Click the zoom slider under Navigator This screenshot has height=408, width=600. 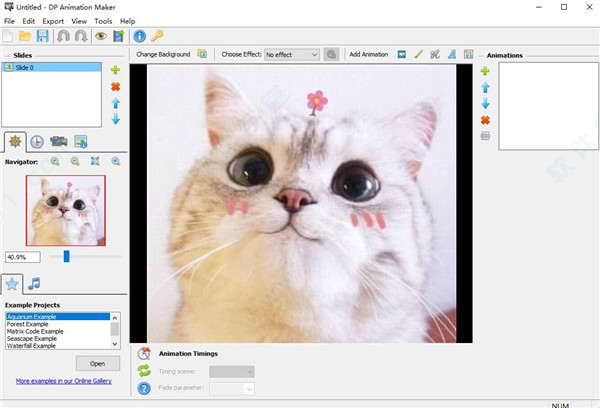[x=66, y=257]
